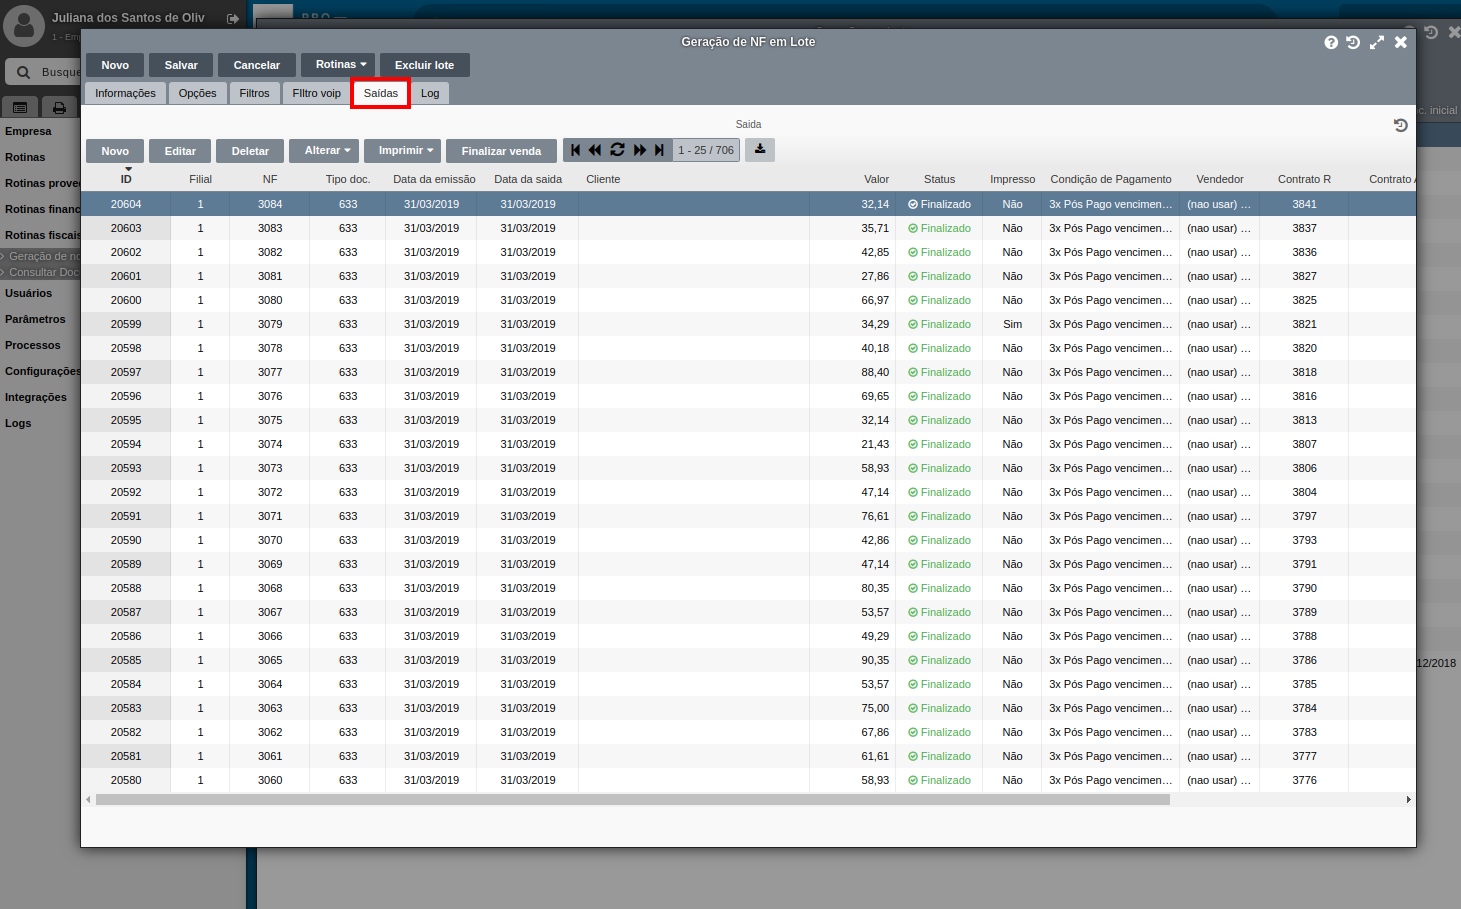Screen dimensions: 1461x909
Task: Select the row with ID 20580
Action: tap(748, 780)
